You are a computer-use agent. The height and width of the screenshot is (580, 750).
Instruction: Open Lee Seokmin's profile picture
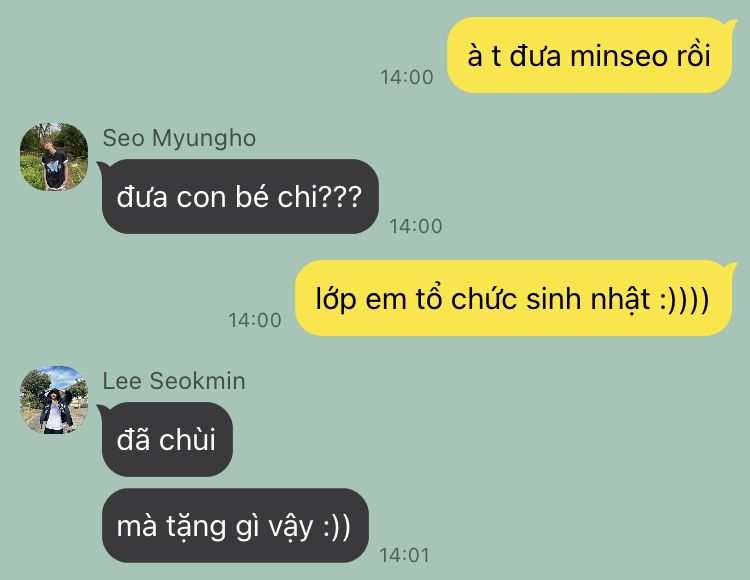(x=54, y=400)
